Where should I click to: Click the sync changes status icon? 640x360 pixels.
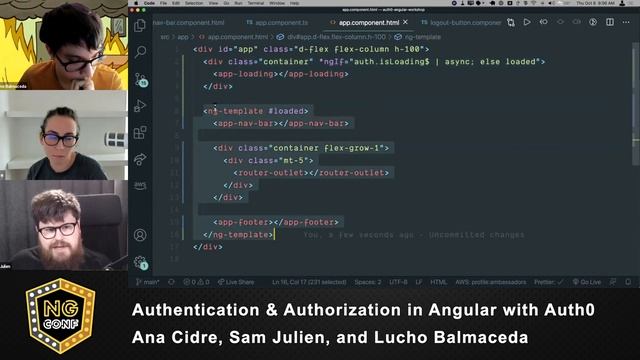171,282
